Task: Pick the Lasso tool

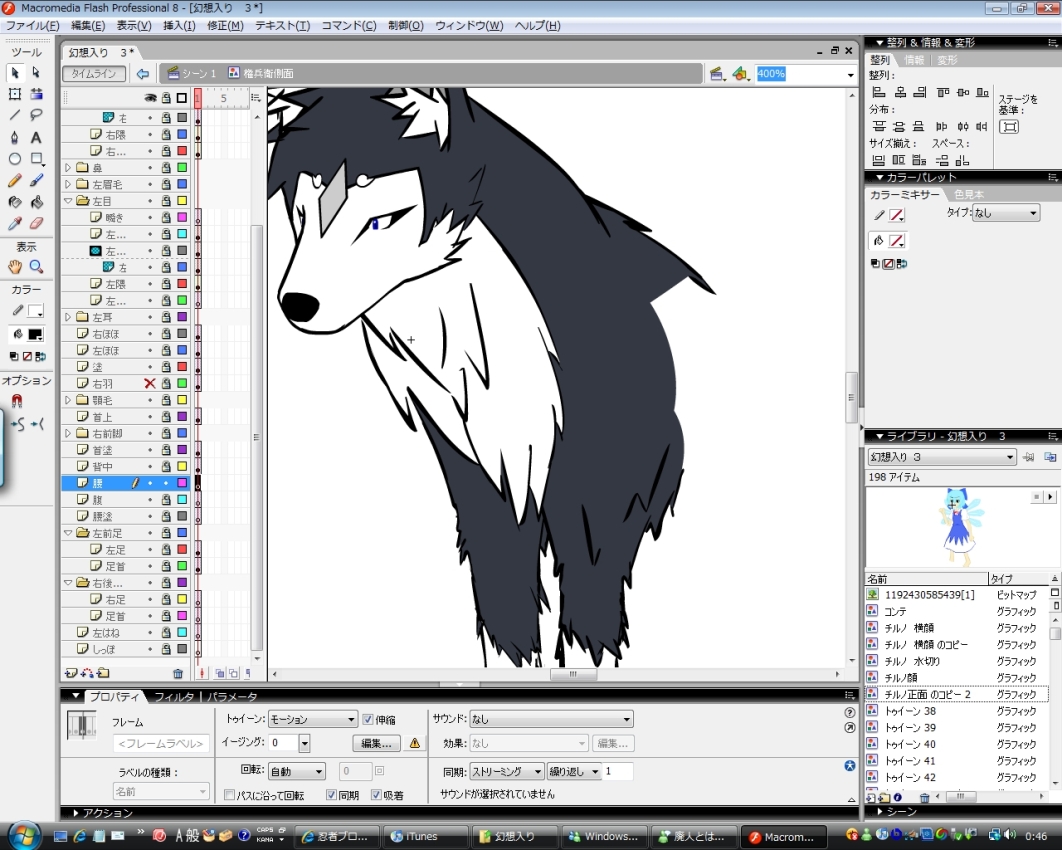Action: click(36, 116)
